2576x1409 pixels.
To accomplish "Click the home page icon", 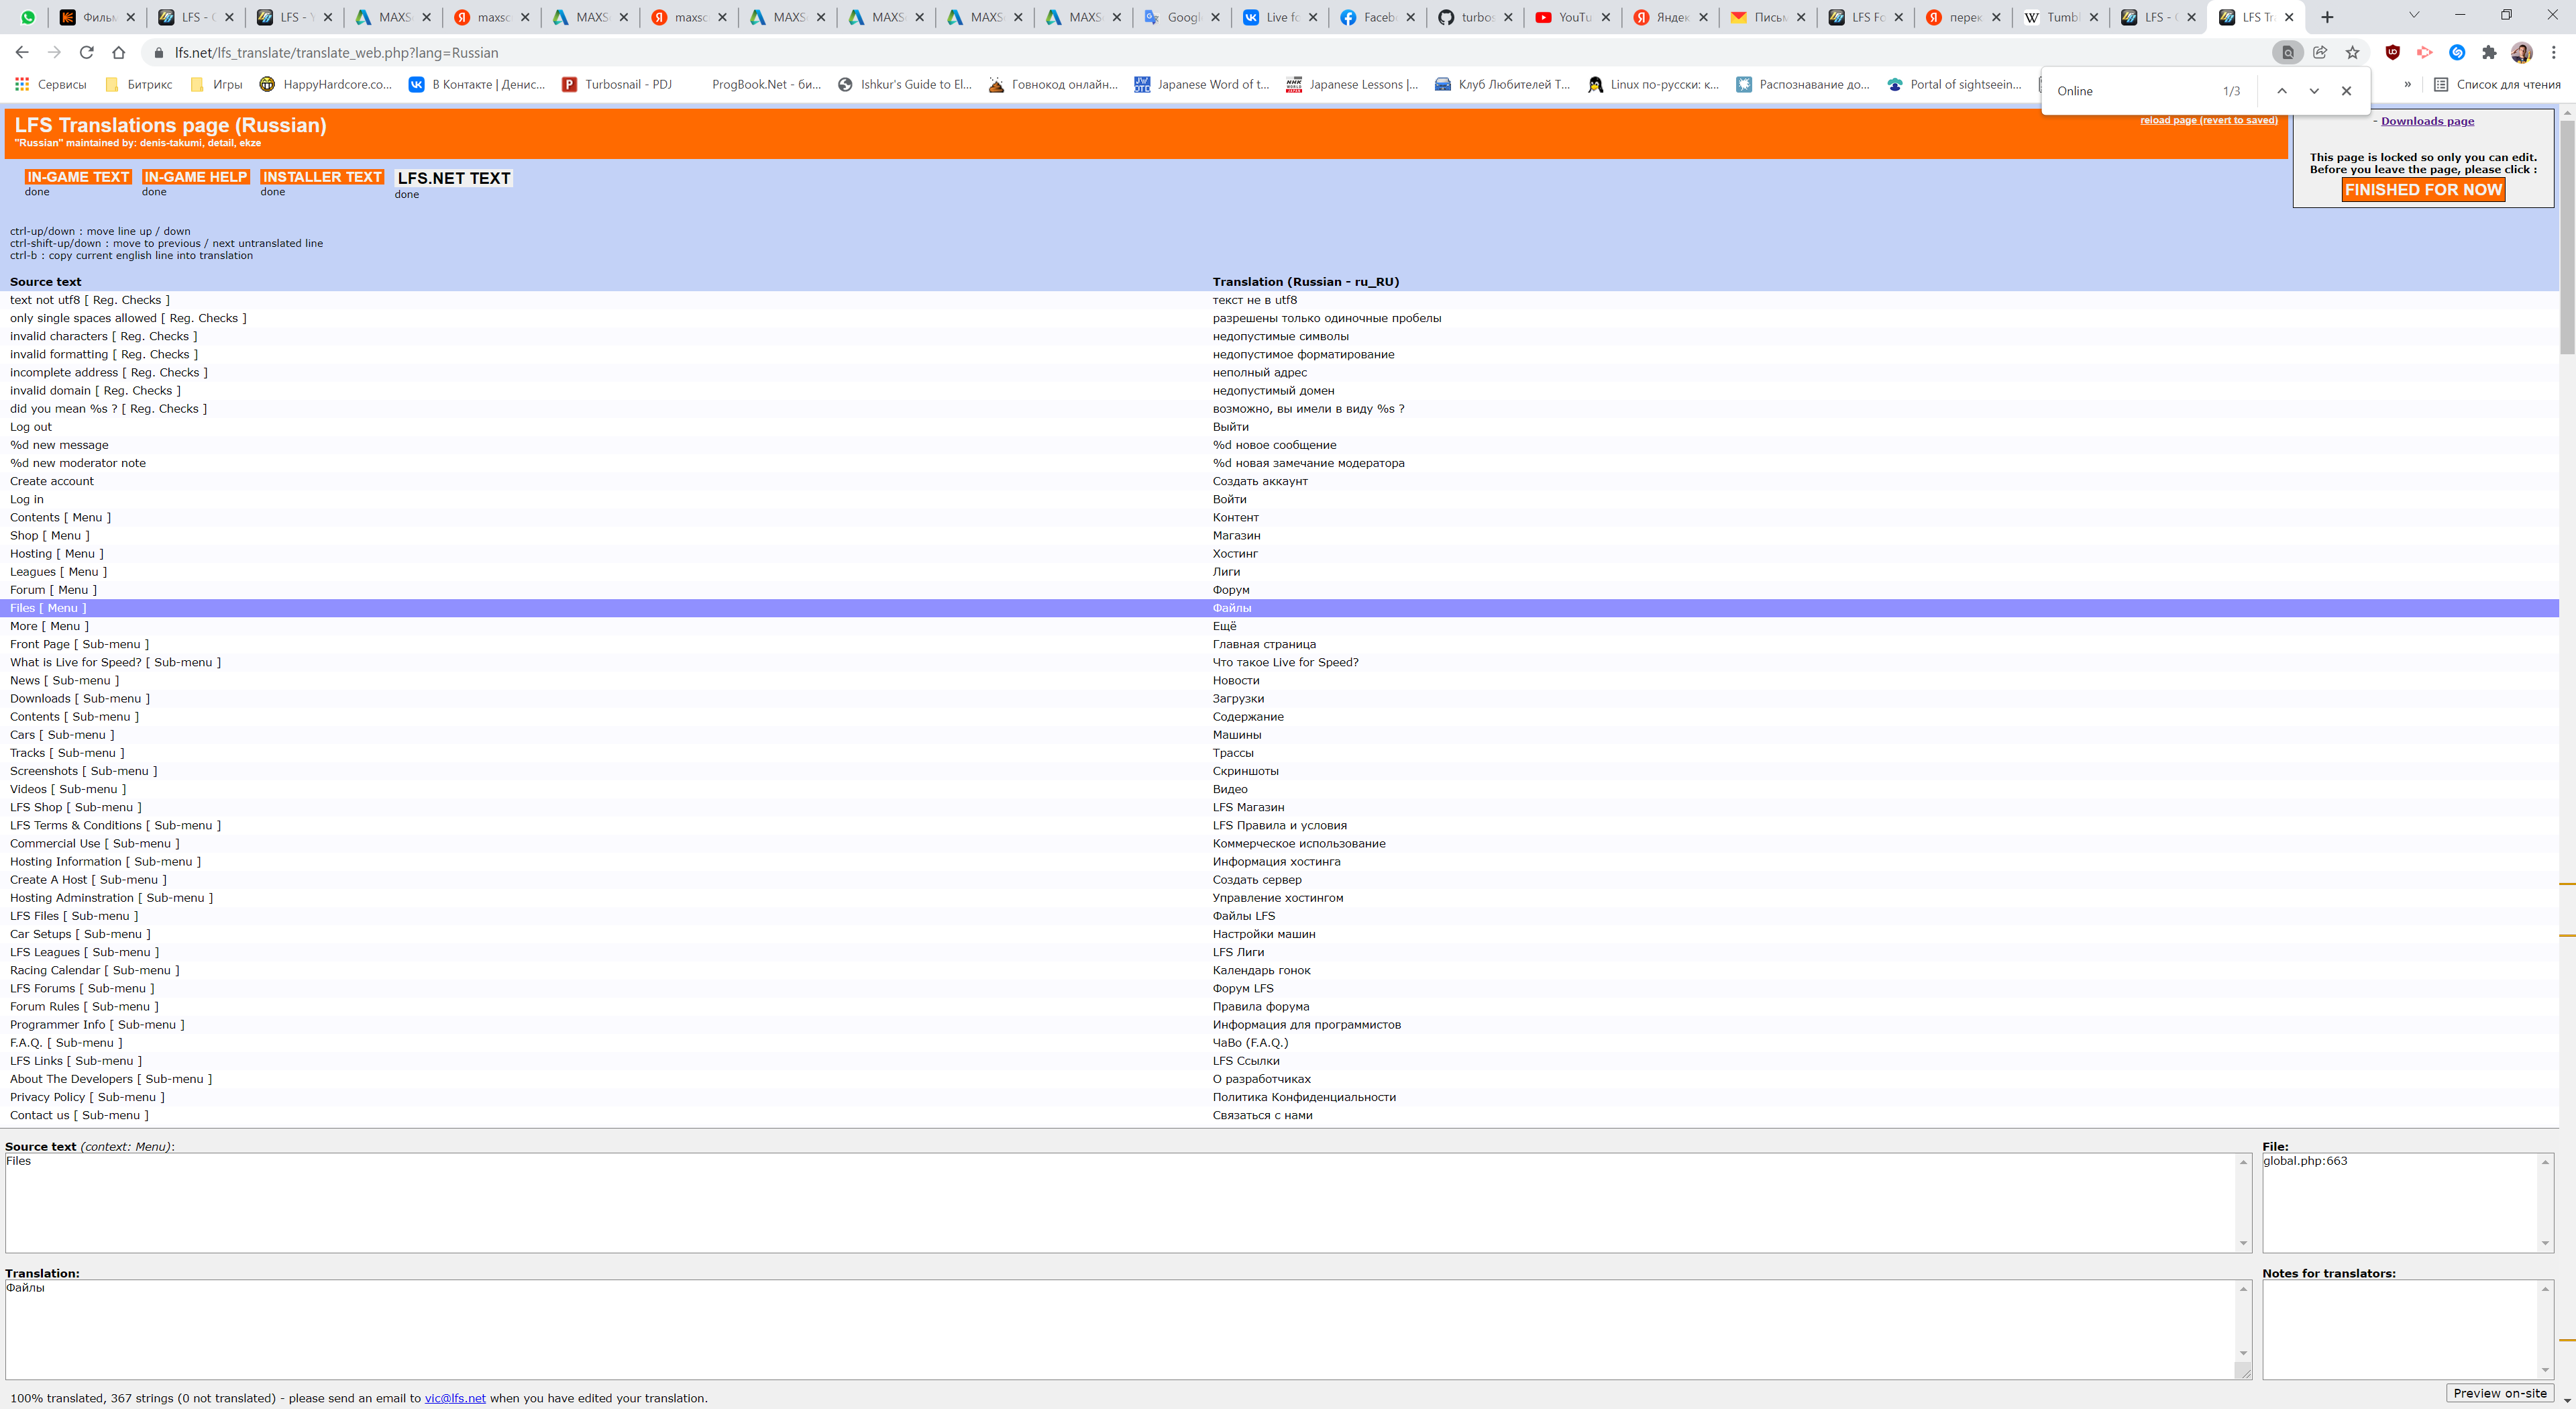I will coord(119,52).
